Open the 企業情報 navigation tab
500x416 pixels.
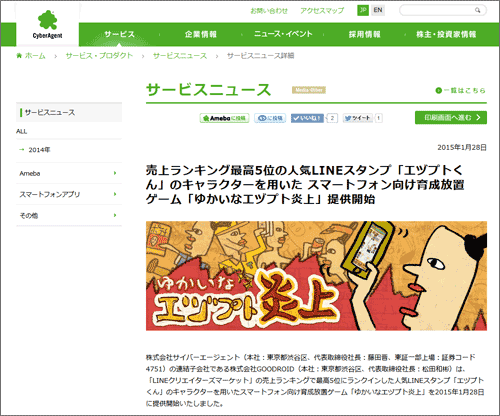(x=201, y=34)
